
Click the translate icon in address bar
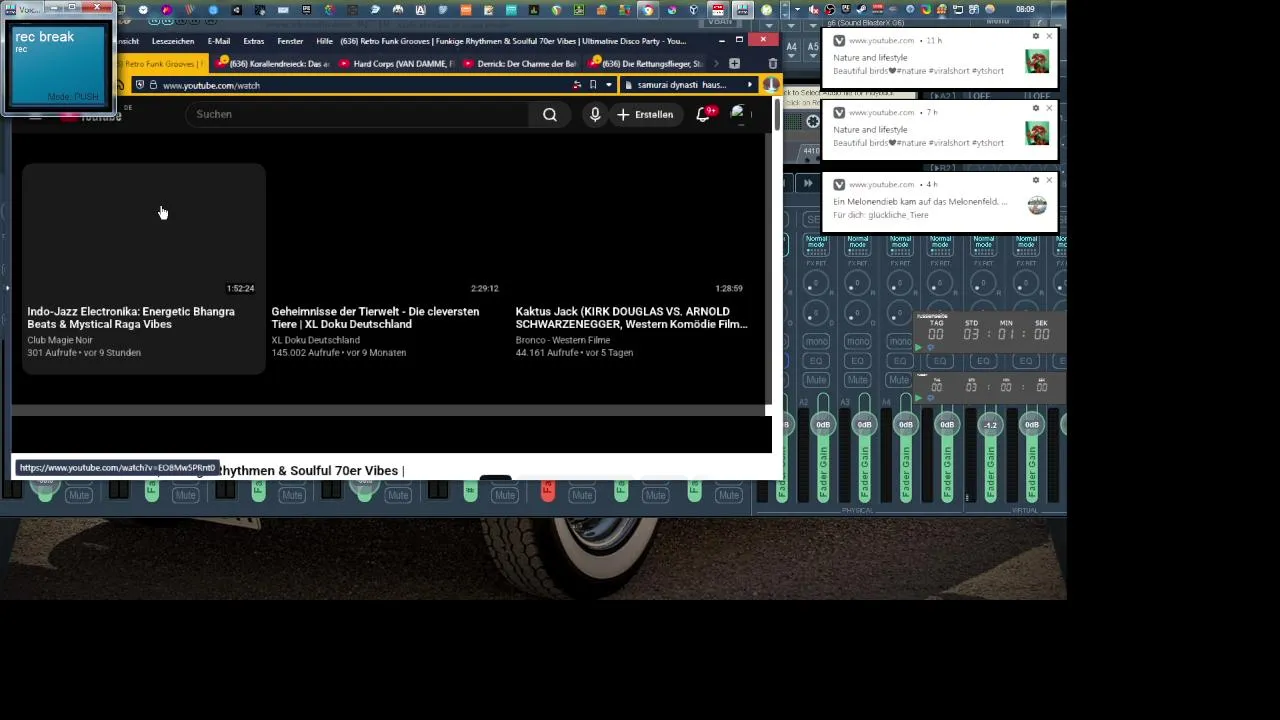click(x=577, y=85)
